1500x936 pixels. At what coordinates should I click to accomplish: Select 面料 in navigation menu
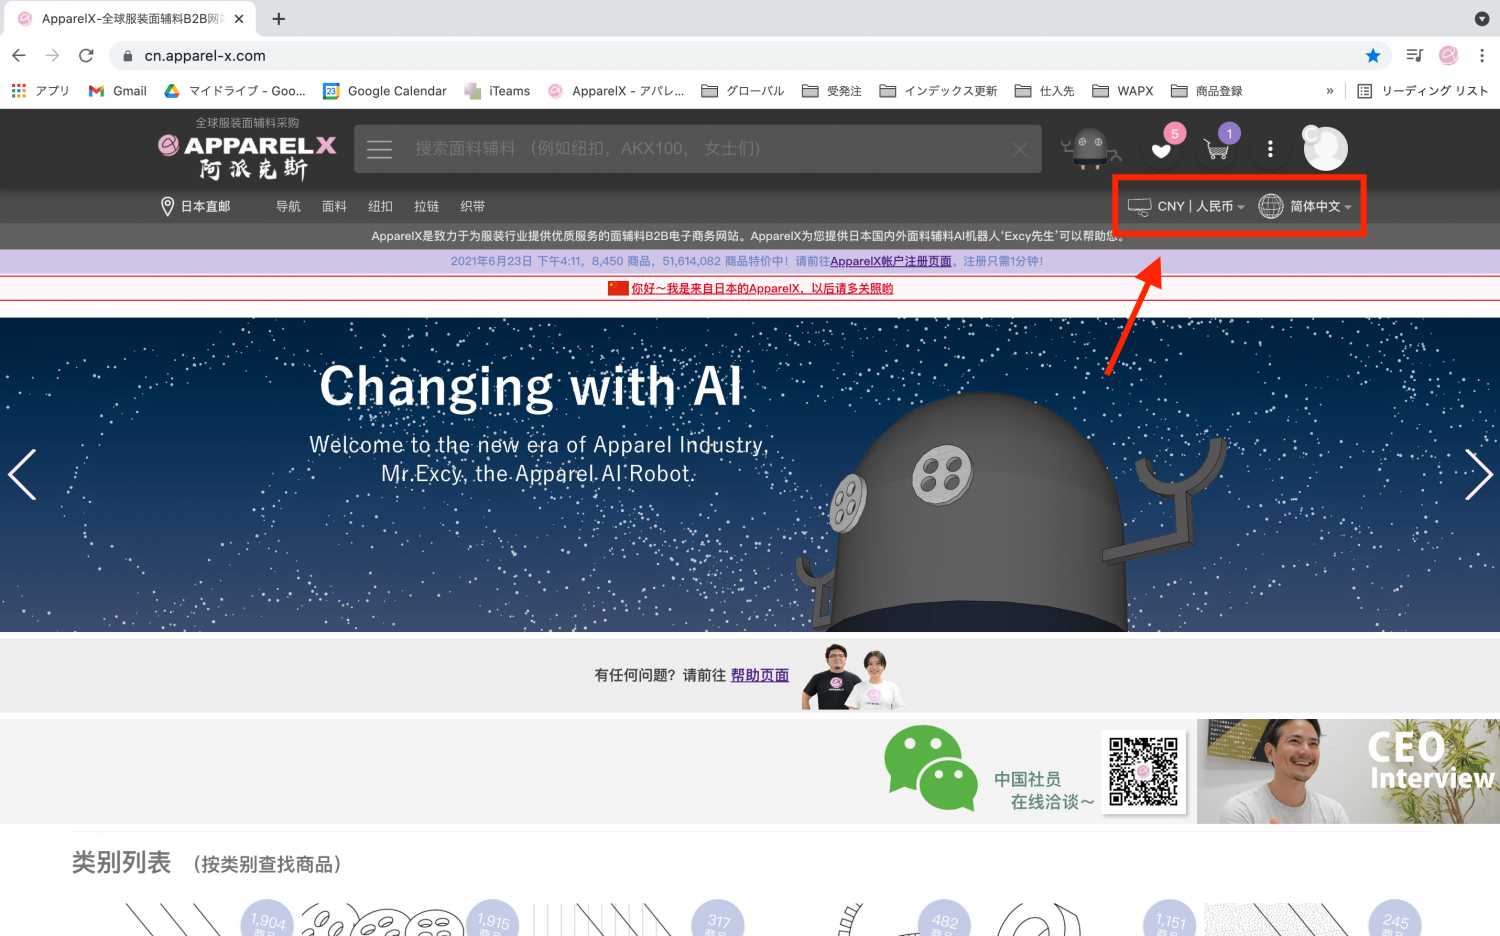click(334, 206)
